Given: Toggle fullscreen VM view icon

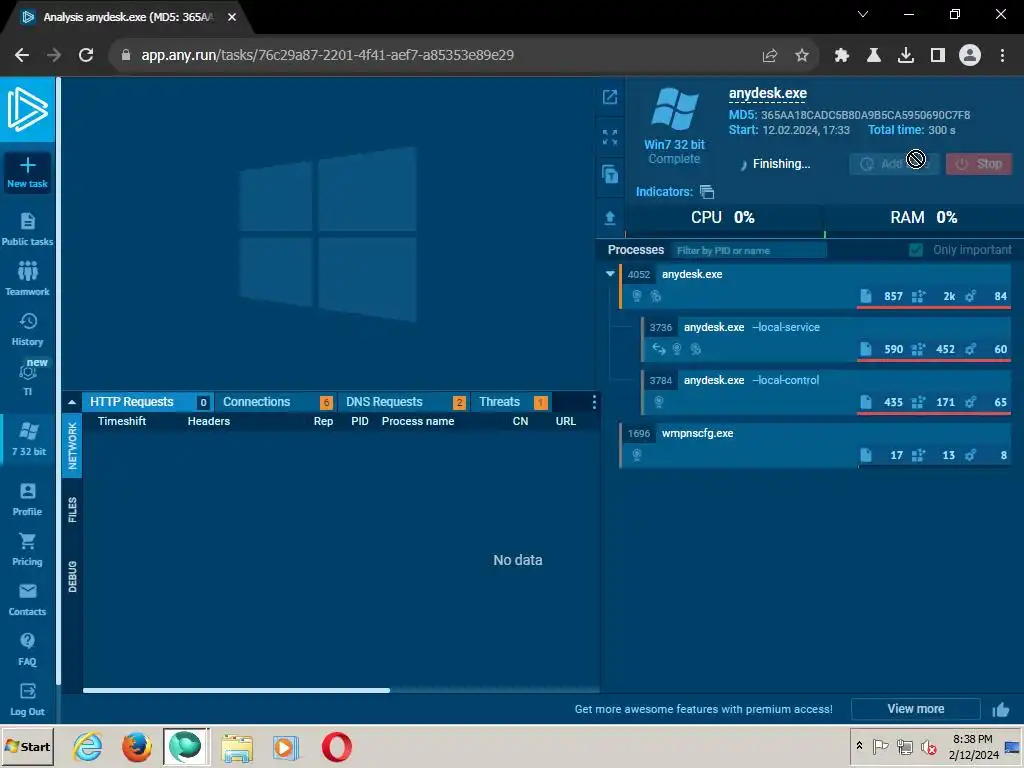Looking at the screenshot, I should (610, 136).
